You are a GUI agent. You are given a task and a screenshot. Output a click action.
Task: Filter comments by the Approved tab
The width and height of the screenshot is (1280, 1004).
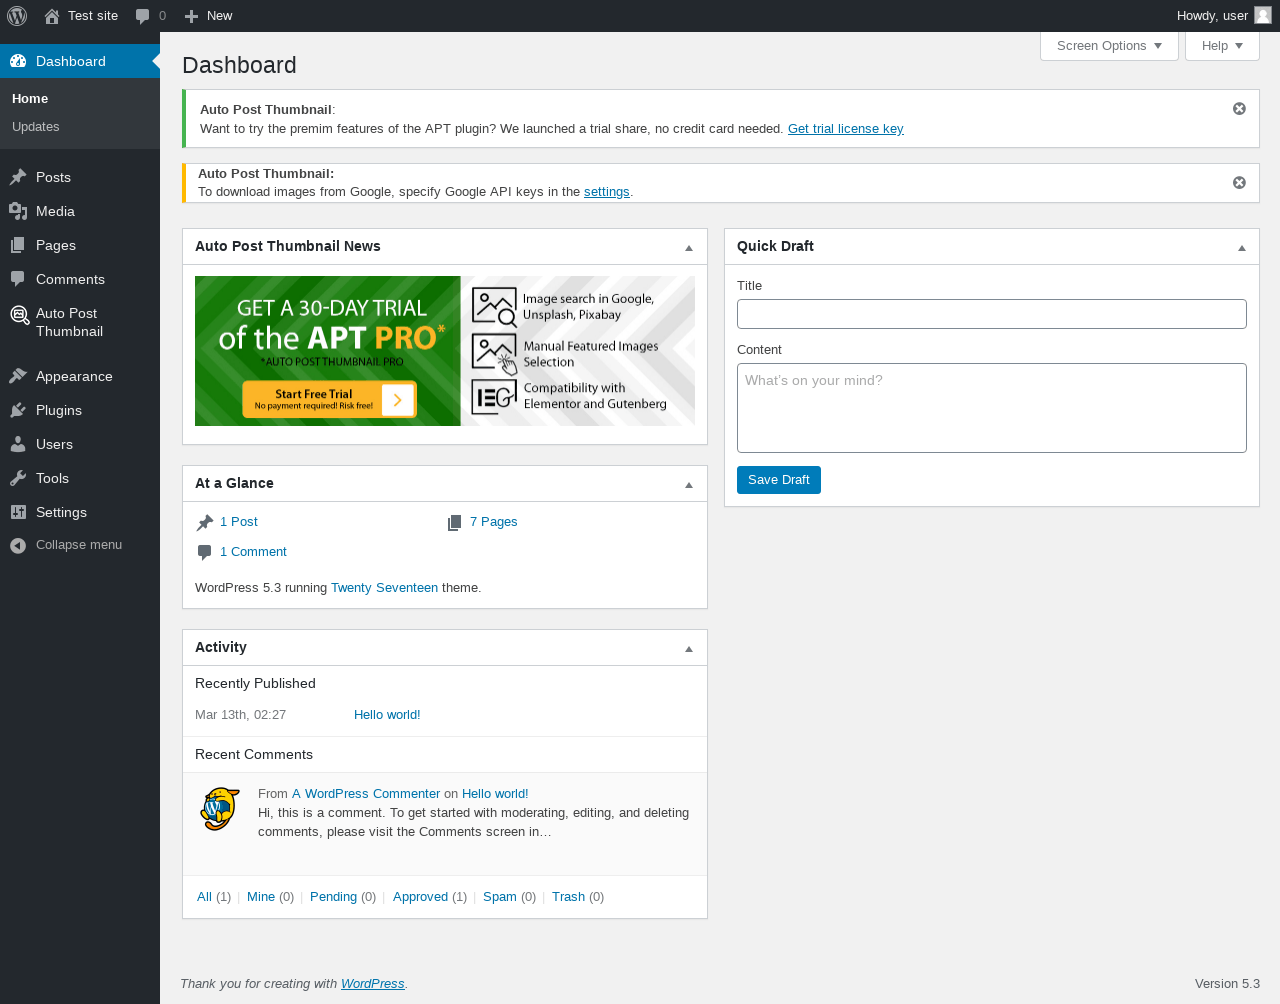point(420,897)
